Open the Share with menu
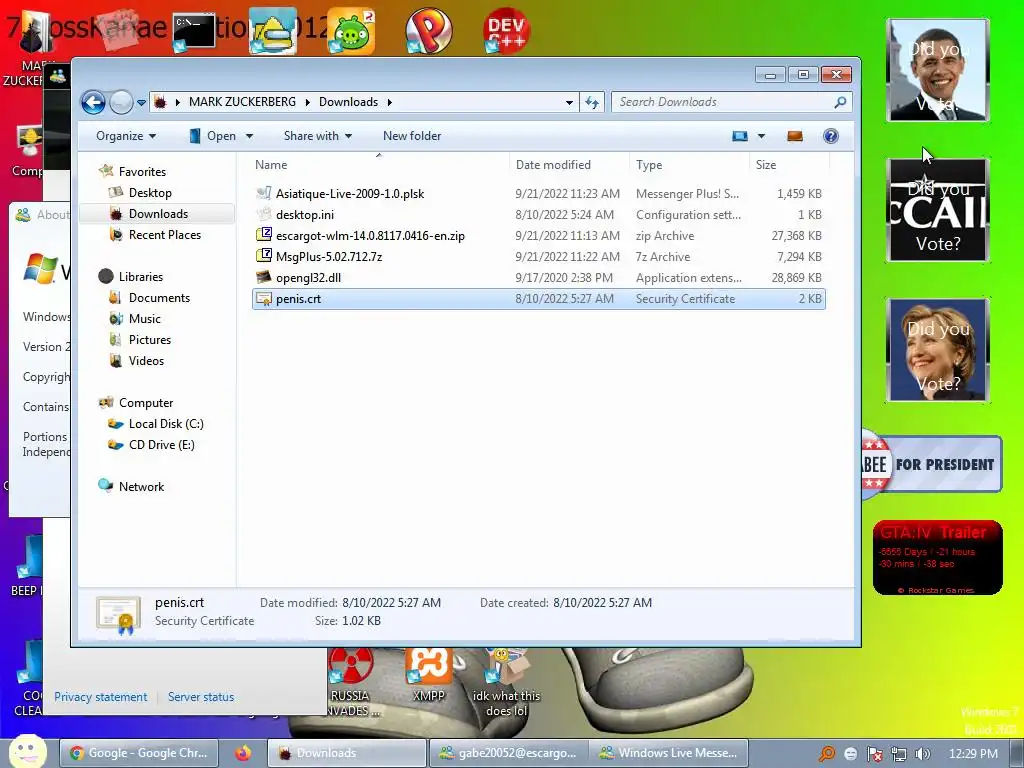 tap(318, 136)
